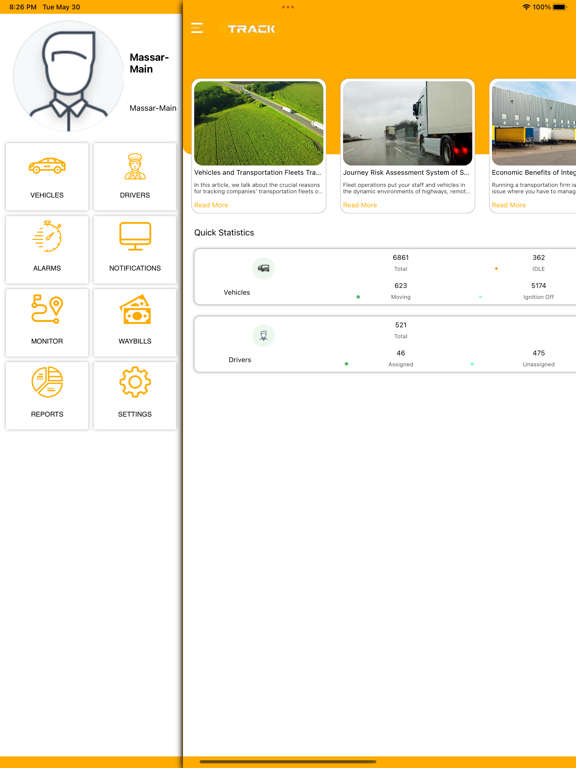Tap the Wi-Fi status icon
This screenshot has height=768, width=576.
[x=526, y=7]
